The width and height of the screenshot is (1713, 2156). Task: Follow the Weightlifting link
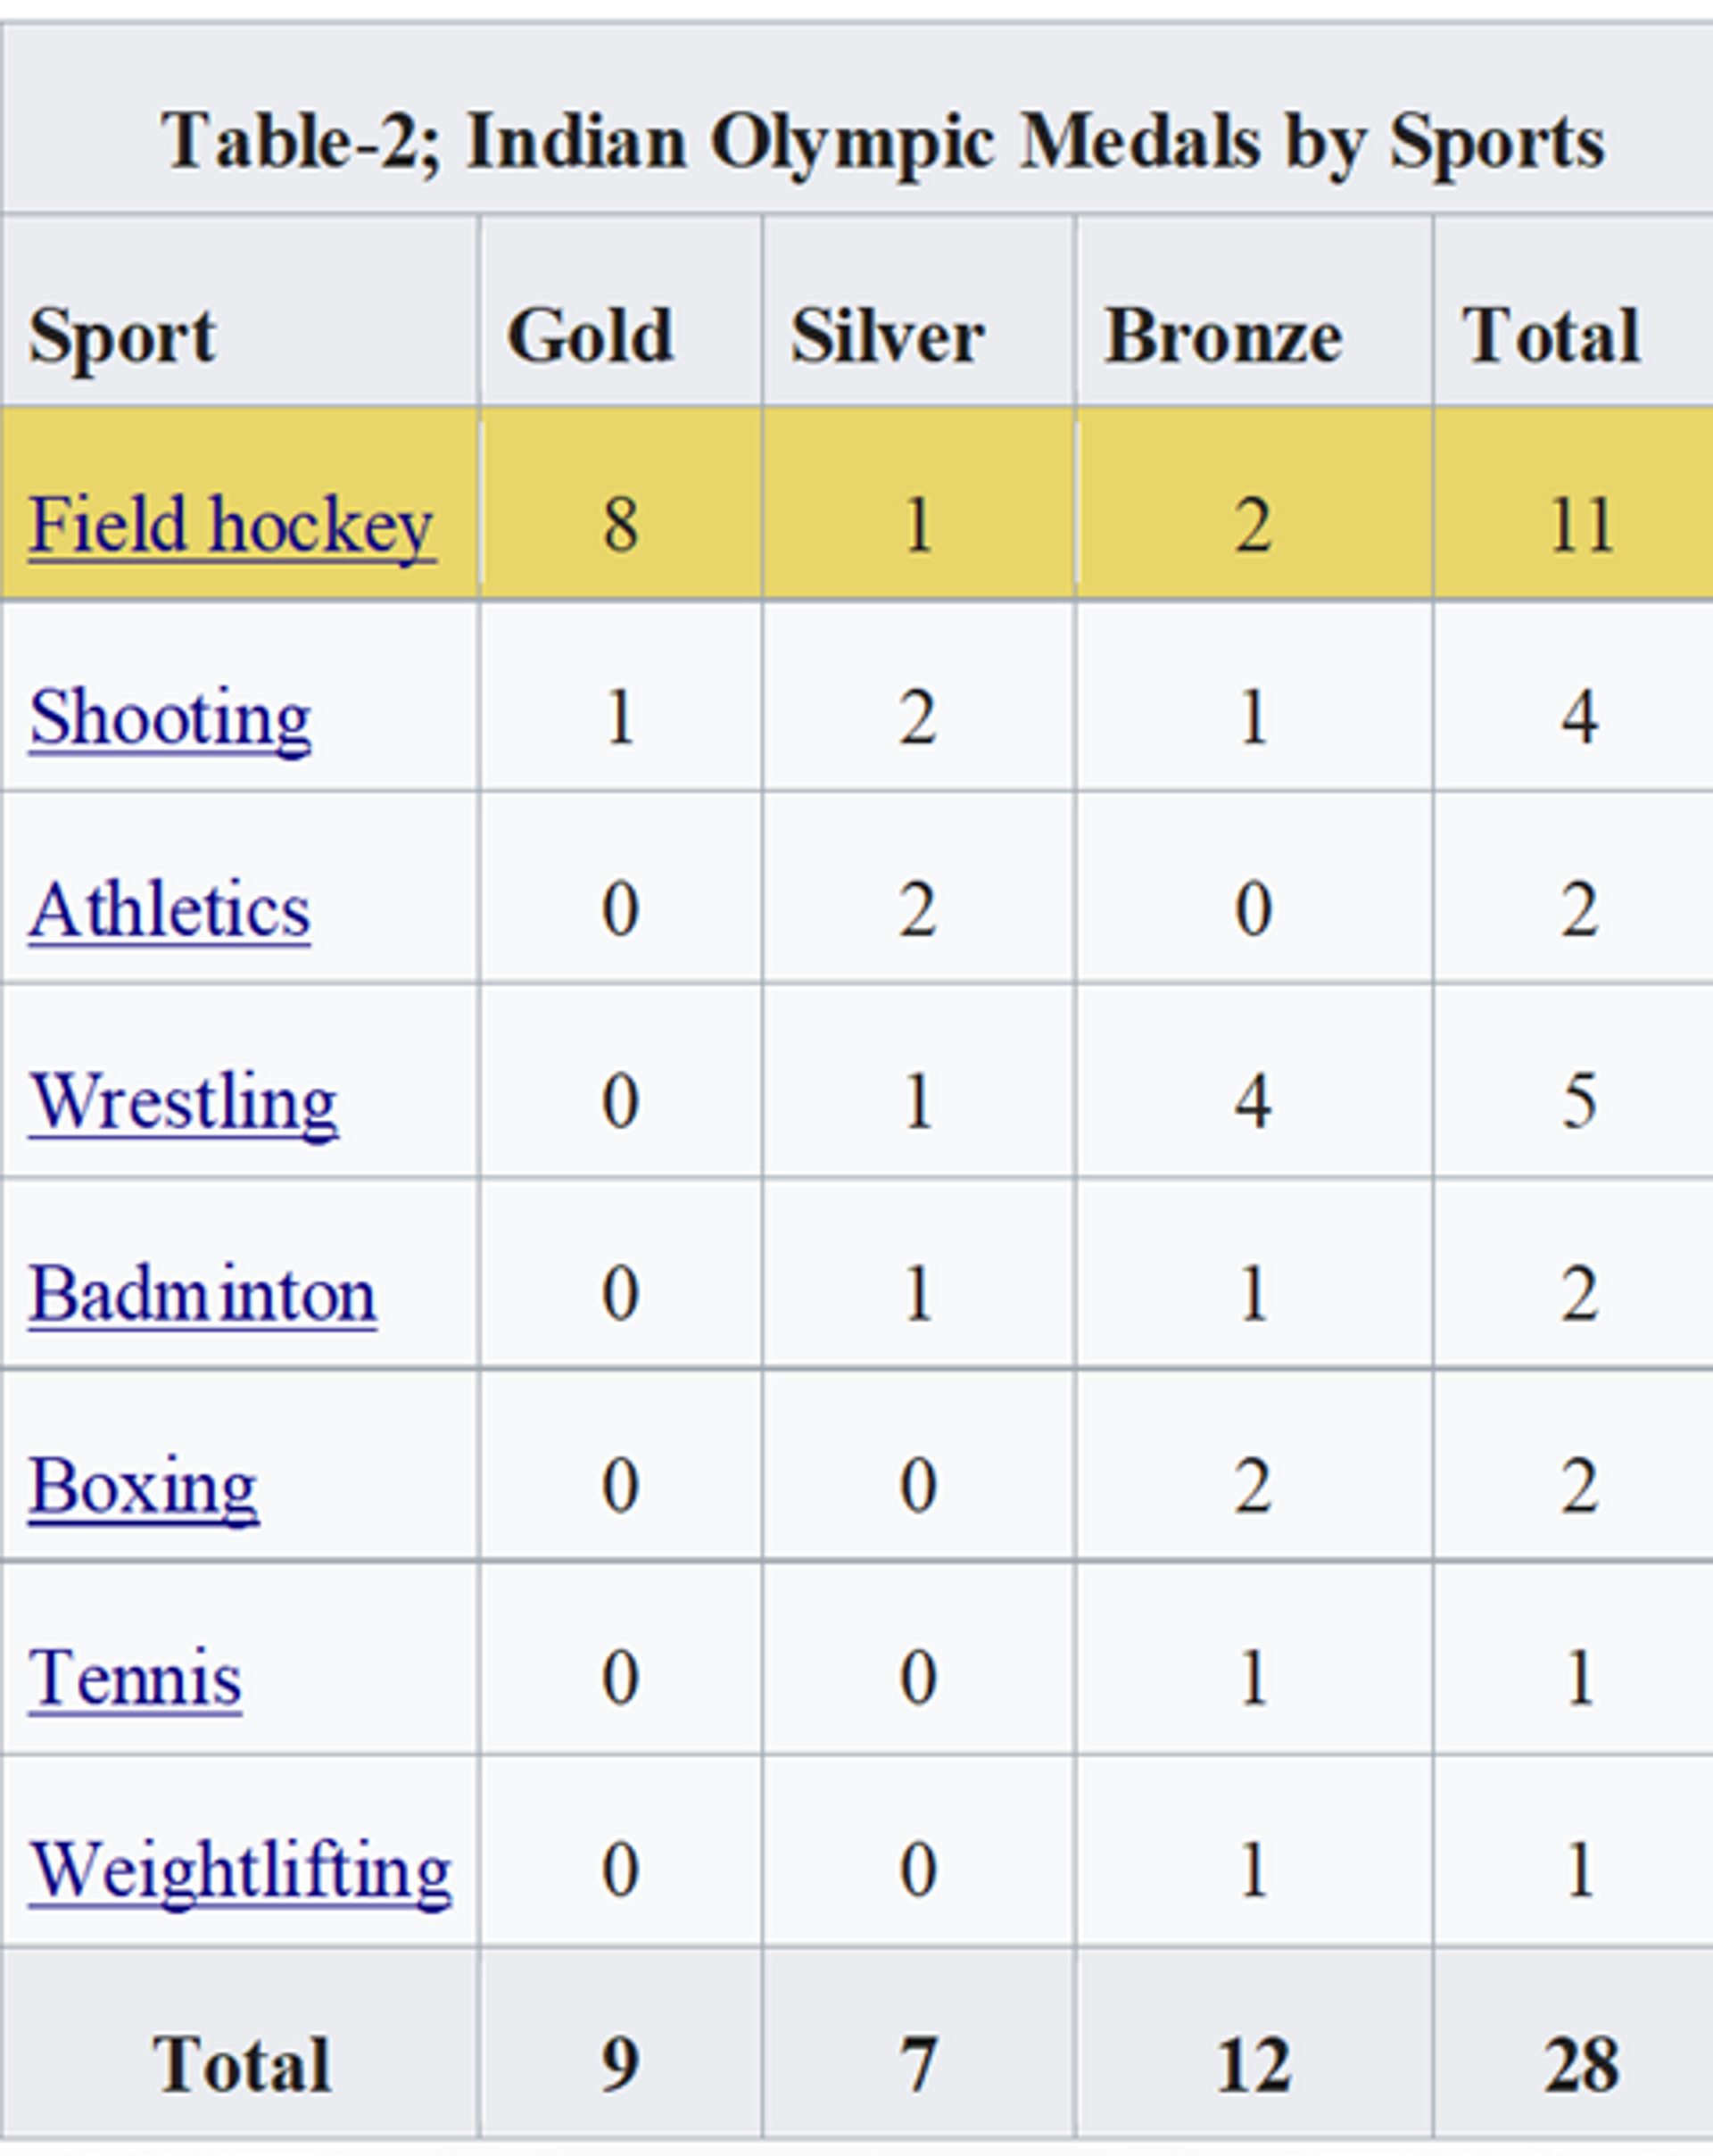240,1869
